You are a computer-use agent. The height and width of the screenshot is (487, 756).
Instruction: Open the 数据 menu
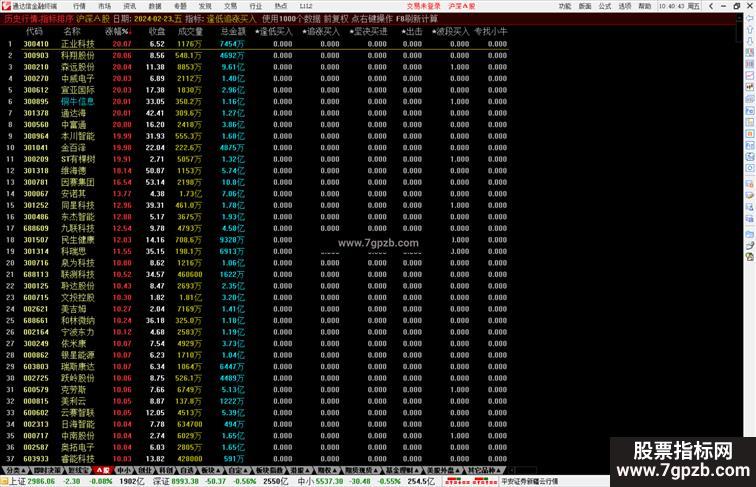click(155, 6)
